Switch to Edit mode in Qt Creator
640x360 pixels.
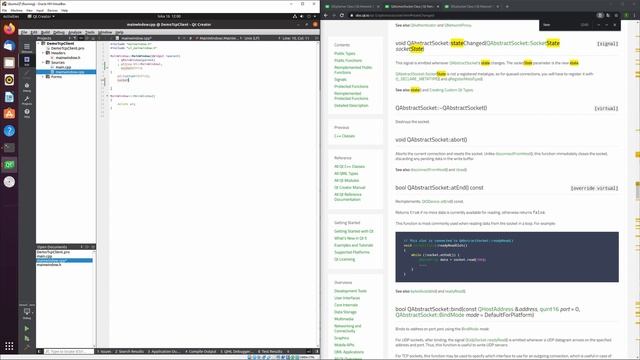tap(27, 61)
